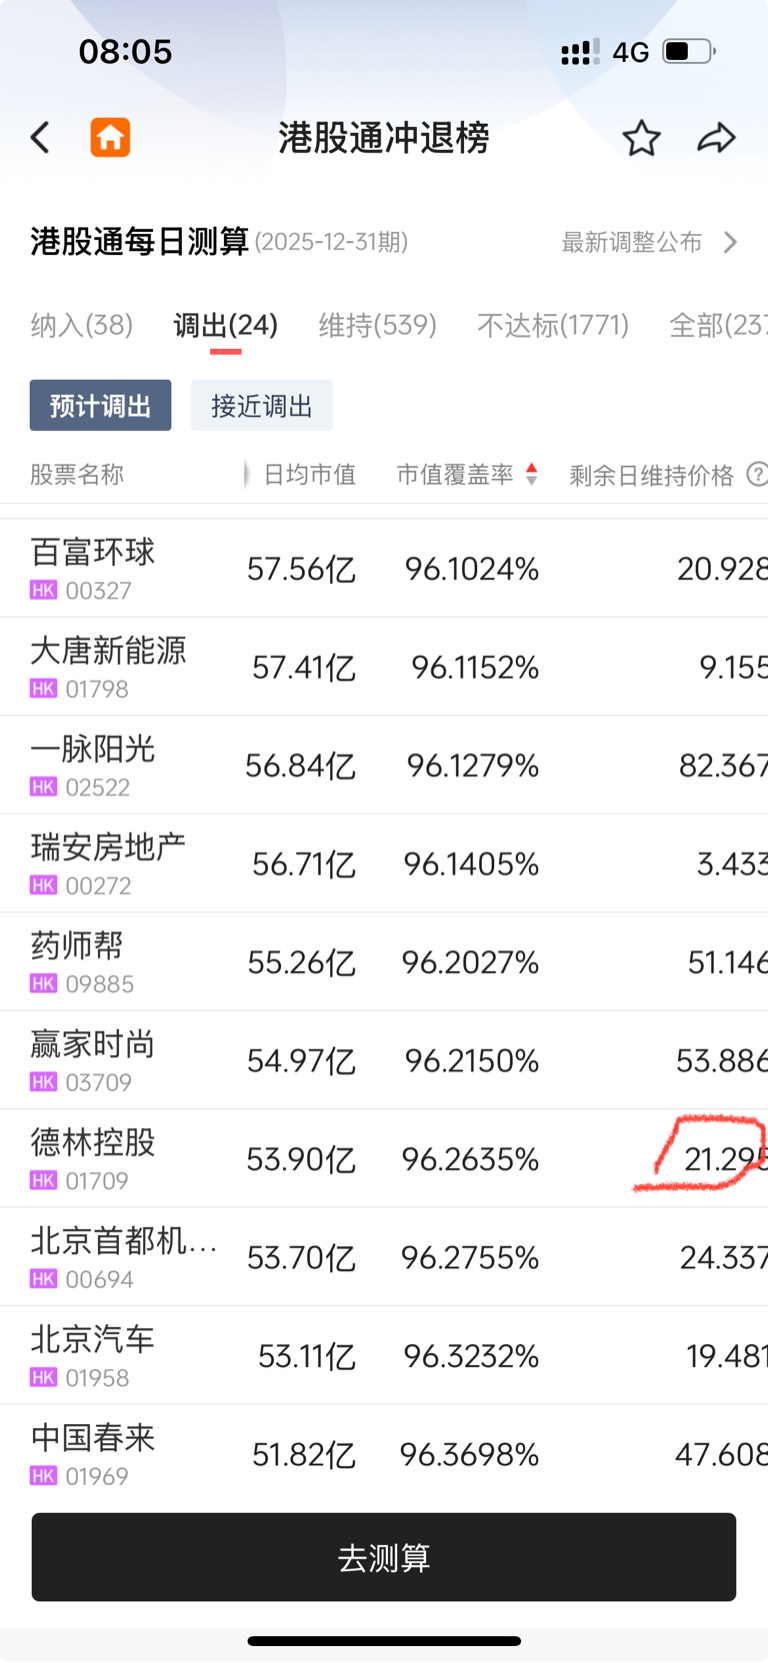Favorite page with the star icon
Viewport: 768px width, 1663px height.
[x=641, y=138]
